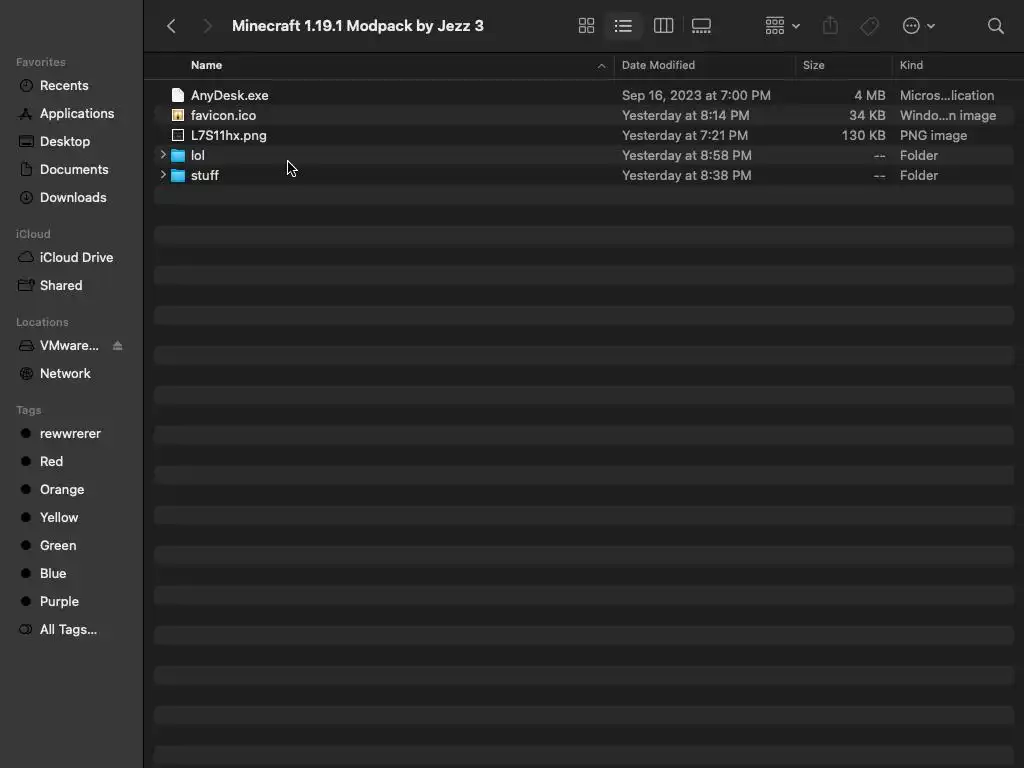Select the L7S11hx.png file
The width and height of the screenshot is (1024, 768).
pyautogui.click(x=584, y=136)
